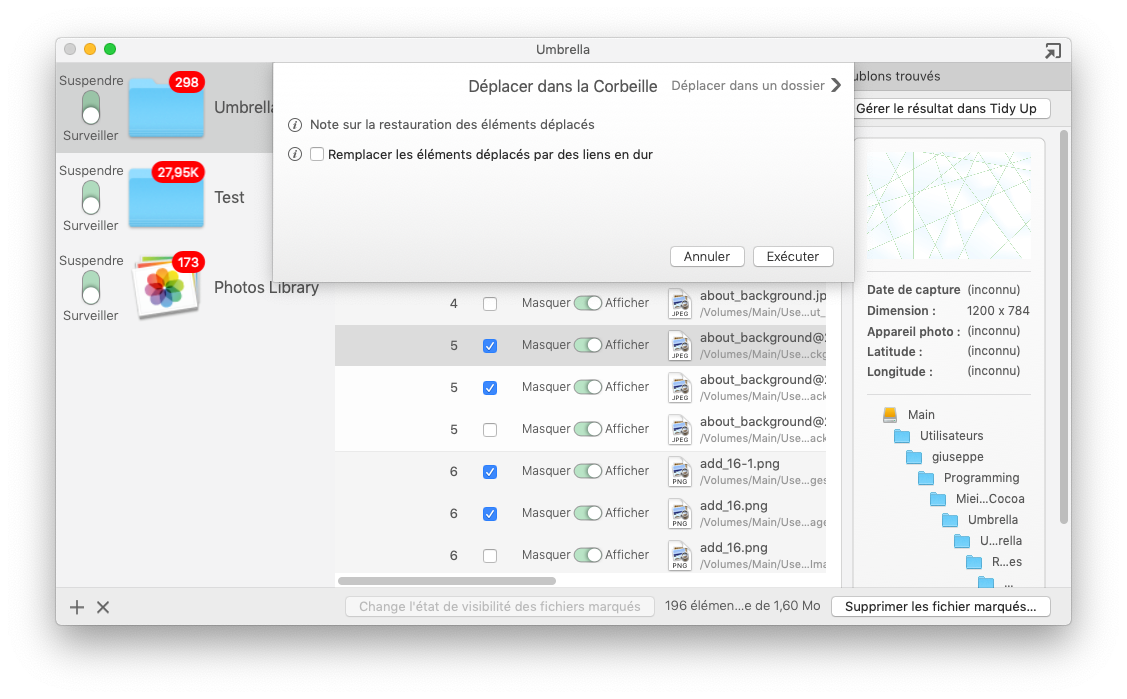Click the 196 élémen...e de 1,60 Mo status text

coord(742,606)
